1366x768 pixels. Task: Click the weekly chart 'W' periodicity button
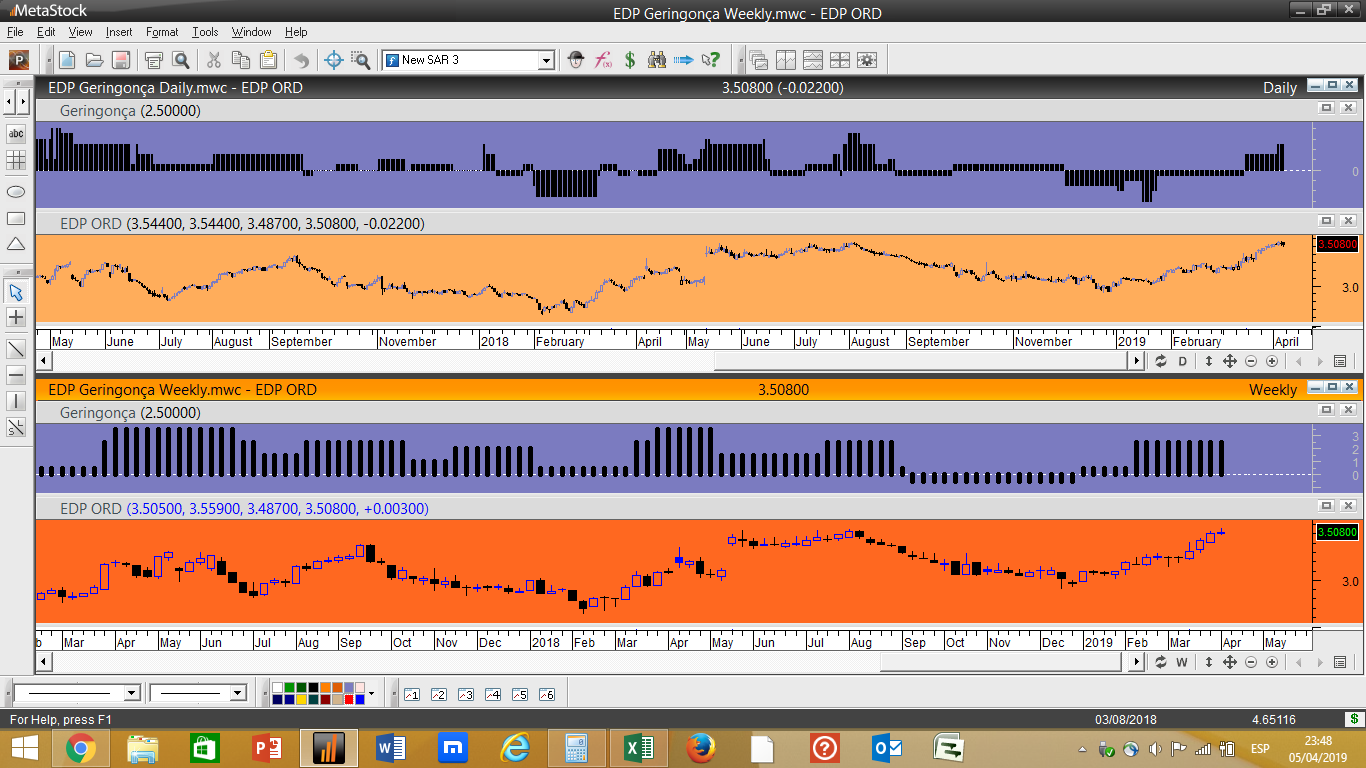tap(1182, 662)
